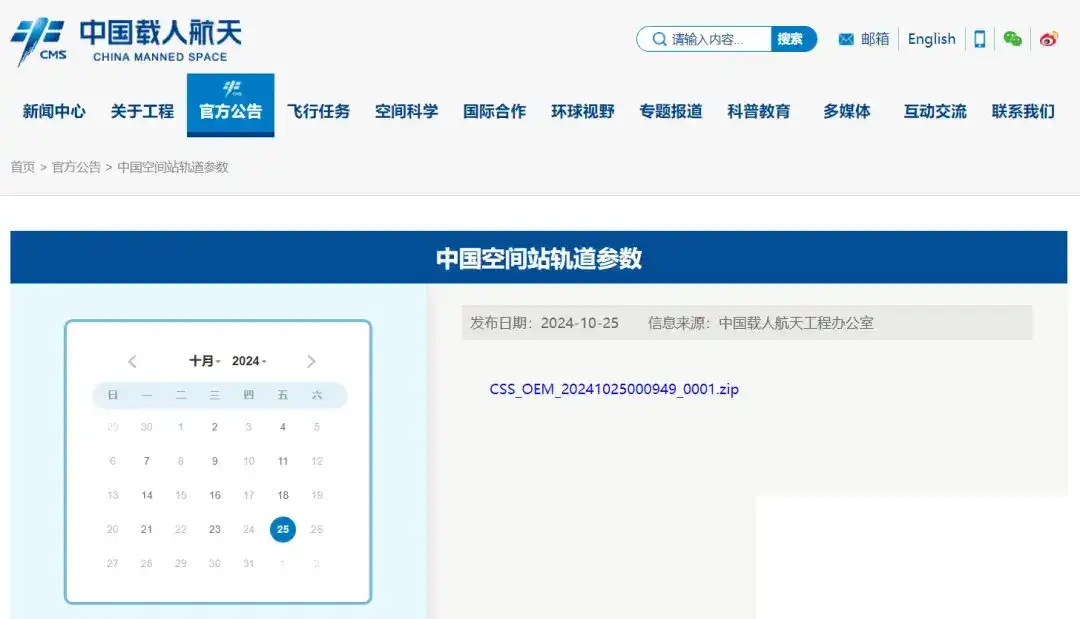This screenshot has height=619, width=1080.
Task: Click the China Manned Space CMS logo
Action: 126,41
